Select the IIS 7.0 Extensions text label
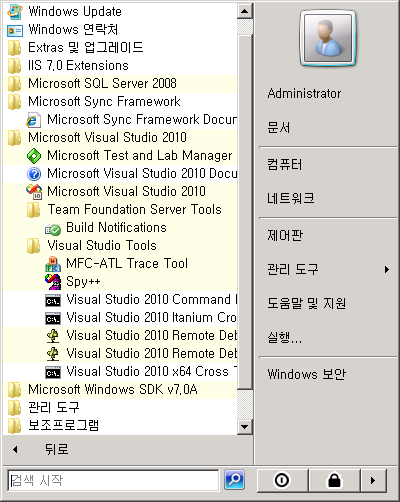This screenshot has width=400, height=502. tap(78, 66)
